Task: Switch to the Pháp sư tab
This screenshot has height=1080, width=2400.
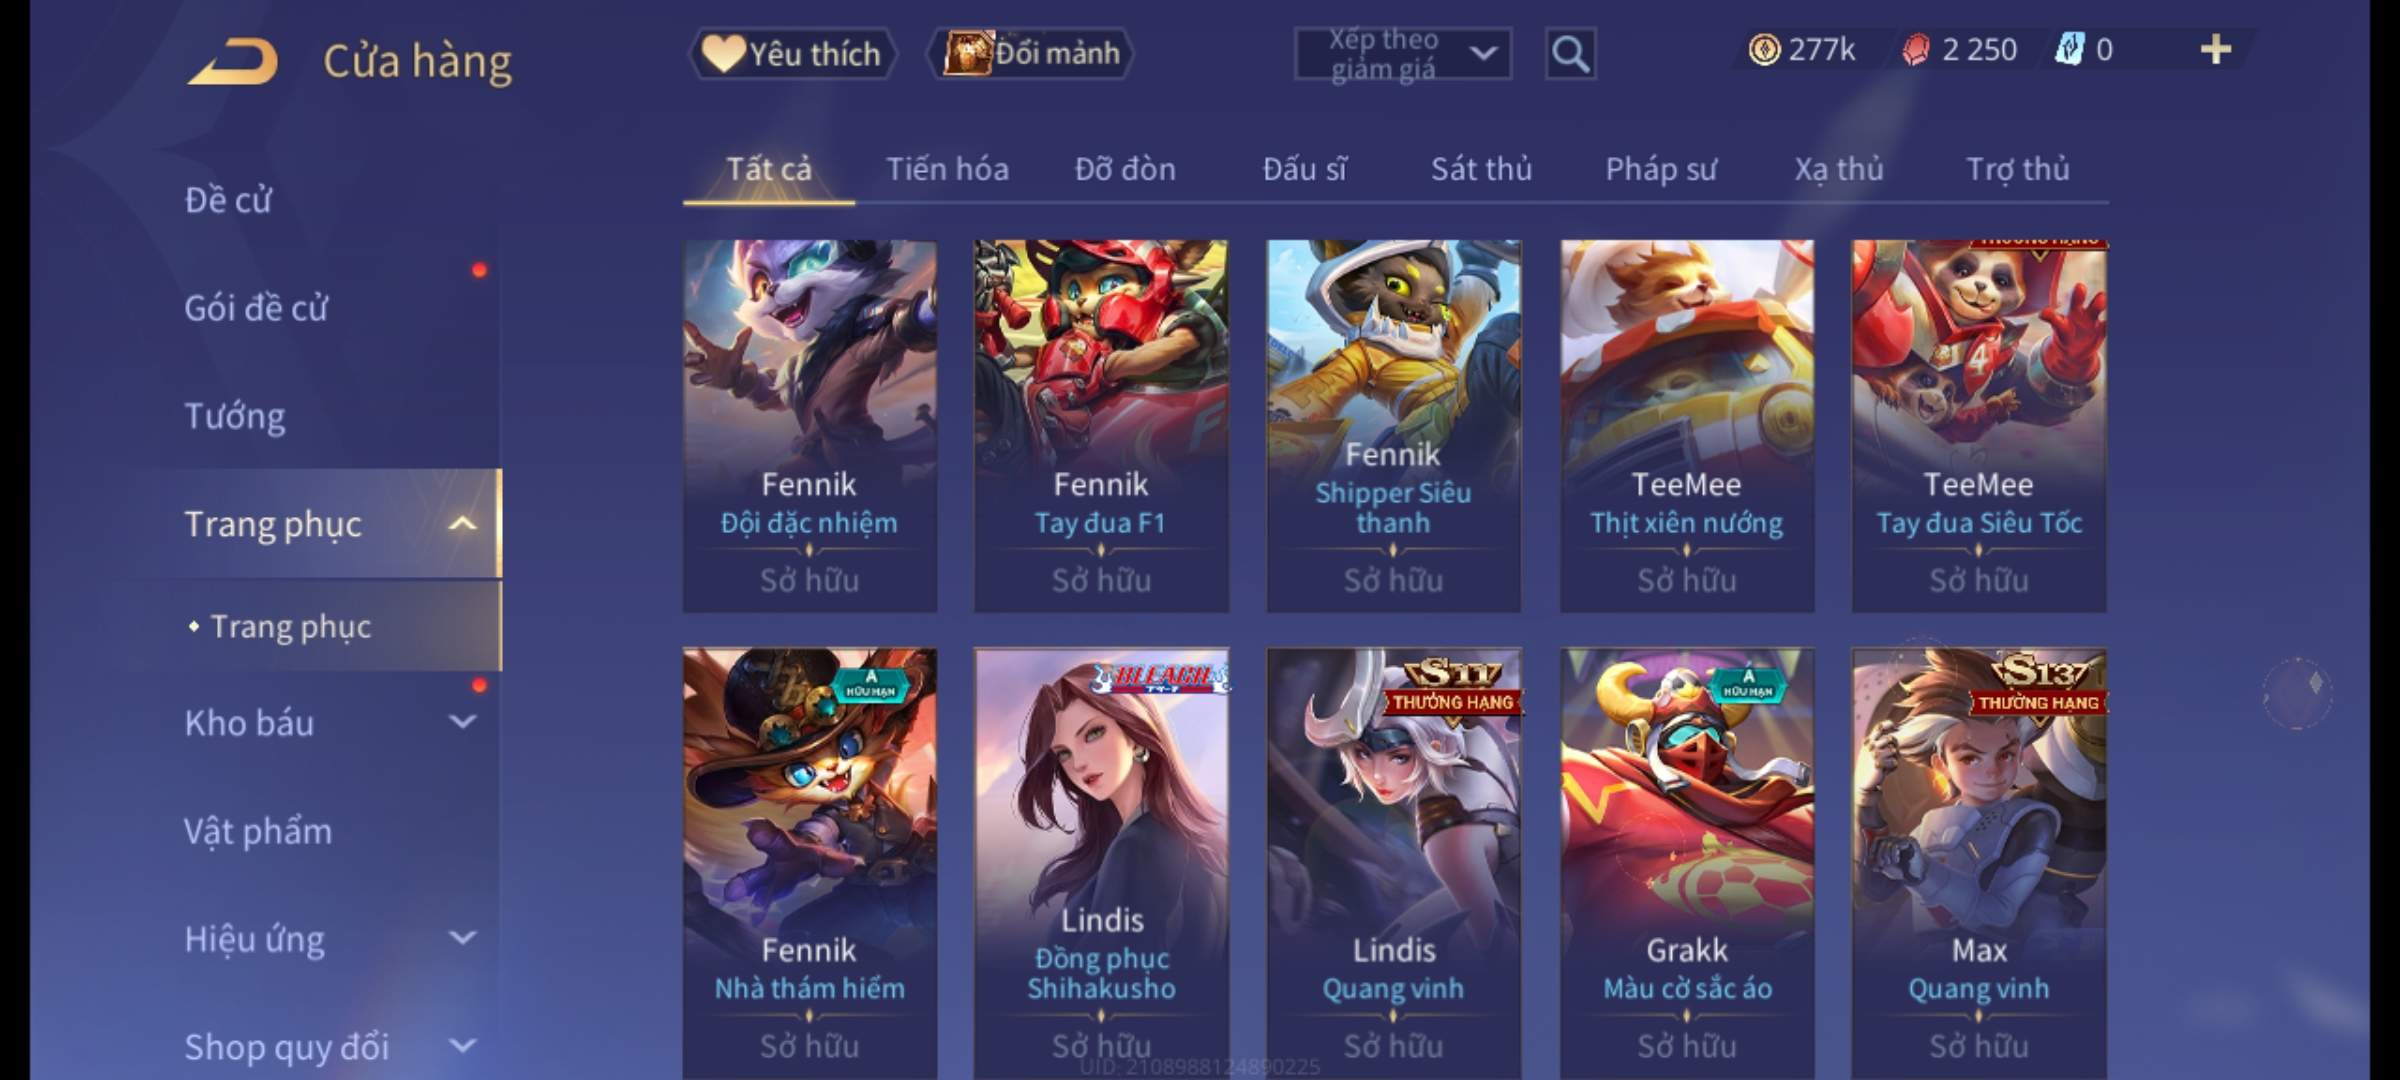Action: [1661, 170]
